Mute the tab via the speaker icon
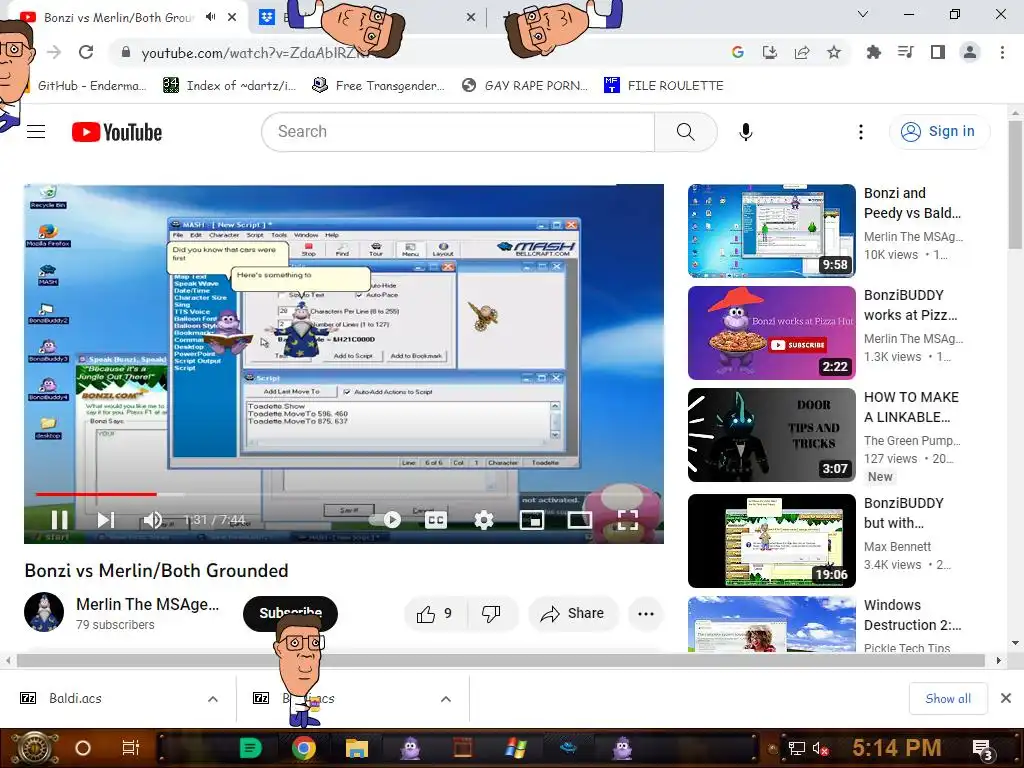 210,17
